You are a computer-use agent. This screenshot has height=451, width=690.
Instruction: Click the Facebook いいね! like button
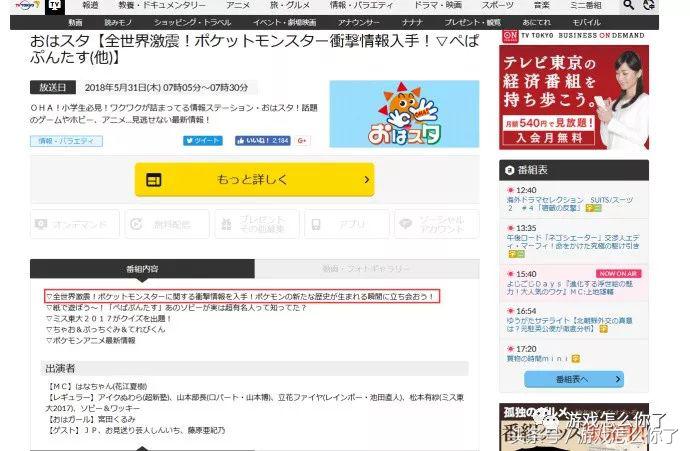click(x=263, y=140)
